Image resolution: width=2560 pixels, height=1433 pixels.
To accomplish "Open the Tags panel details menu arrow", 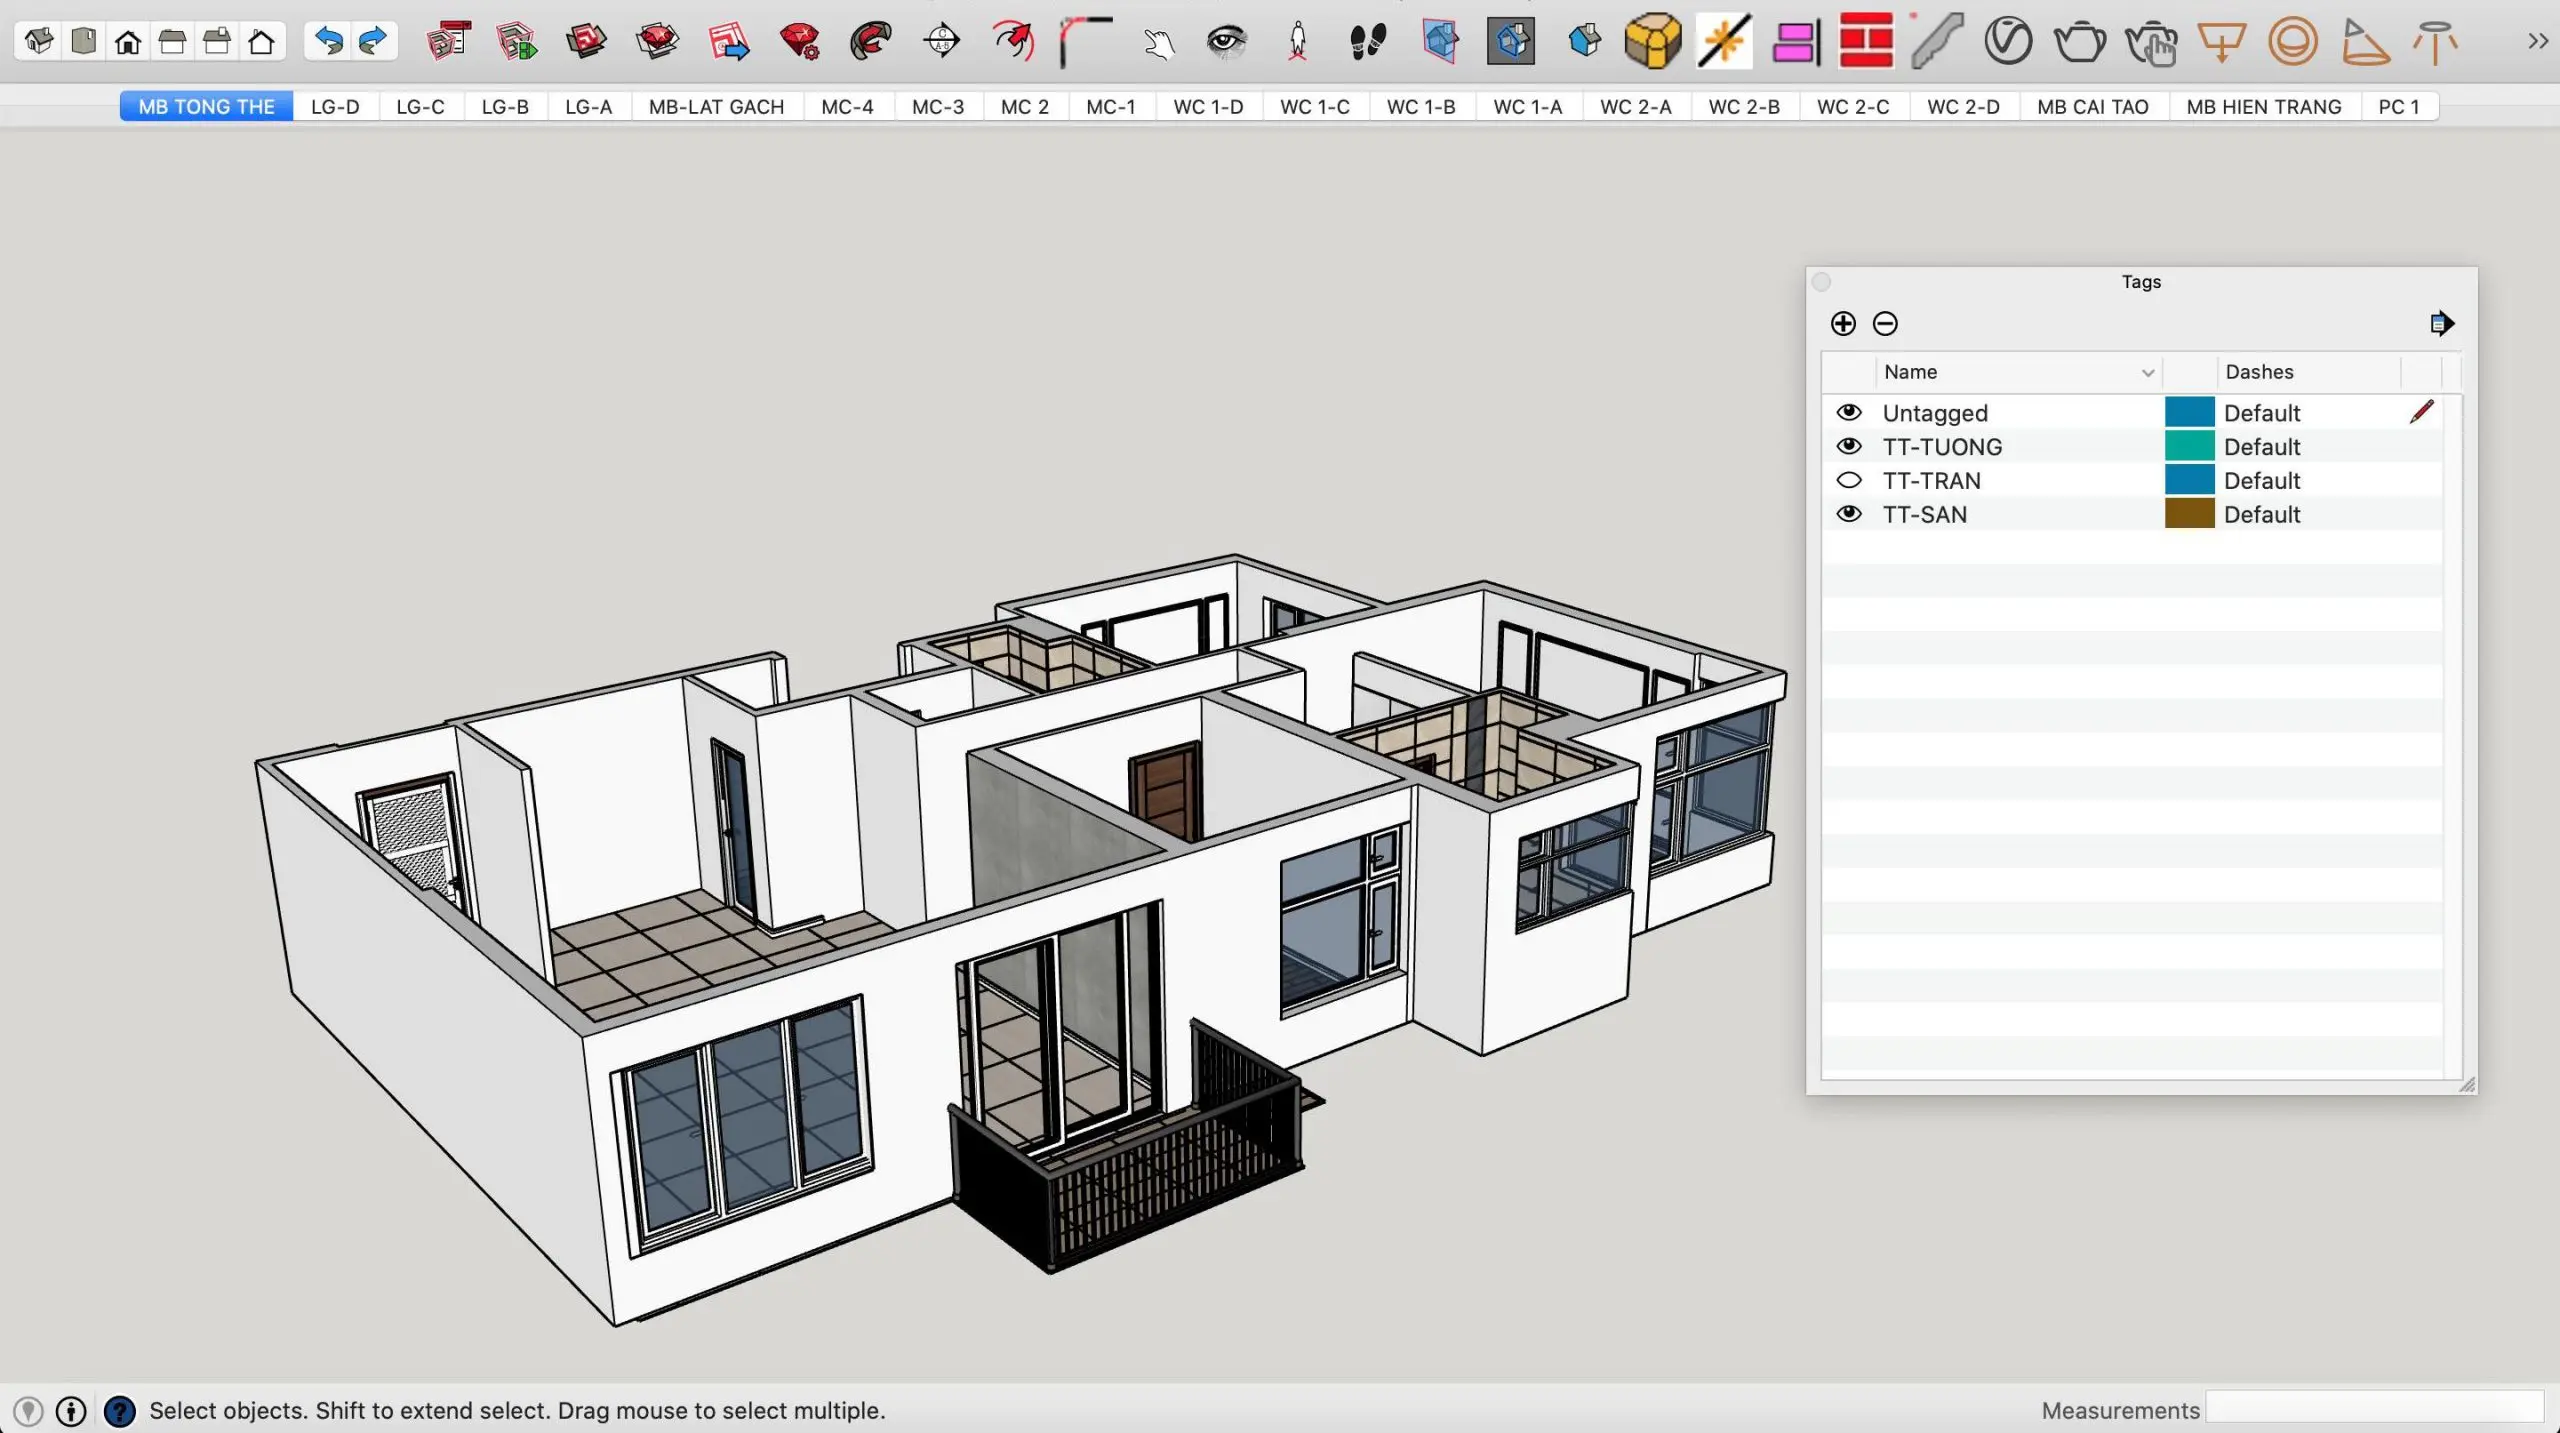I will point(2441,323).
